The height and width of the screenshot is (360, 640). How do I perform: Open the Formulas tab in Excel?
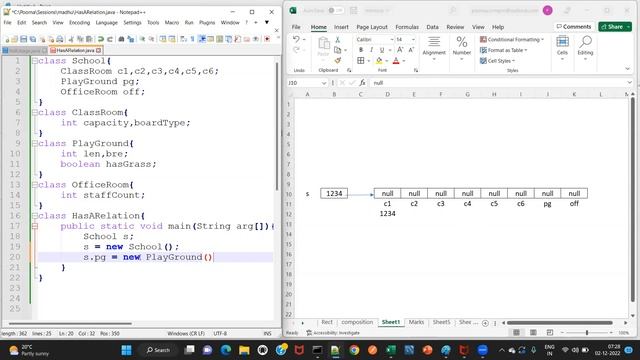coord(407,27)
